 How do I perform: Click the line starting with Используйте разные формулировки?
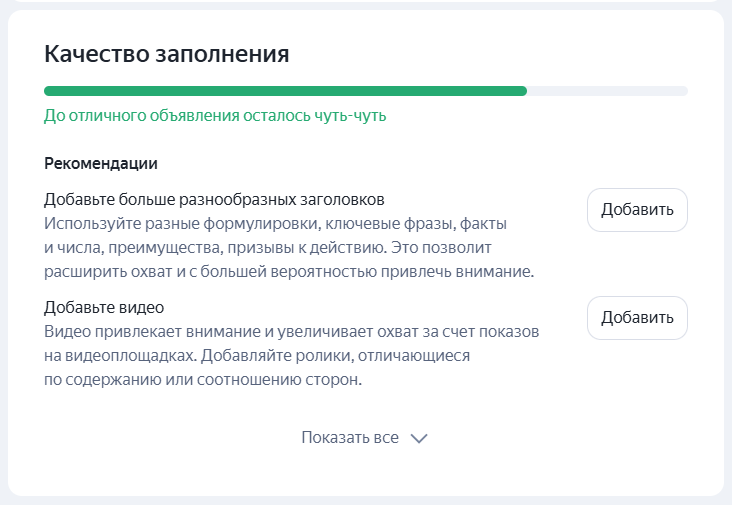[275, 222]
